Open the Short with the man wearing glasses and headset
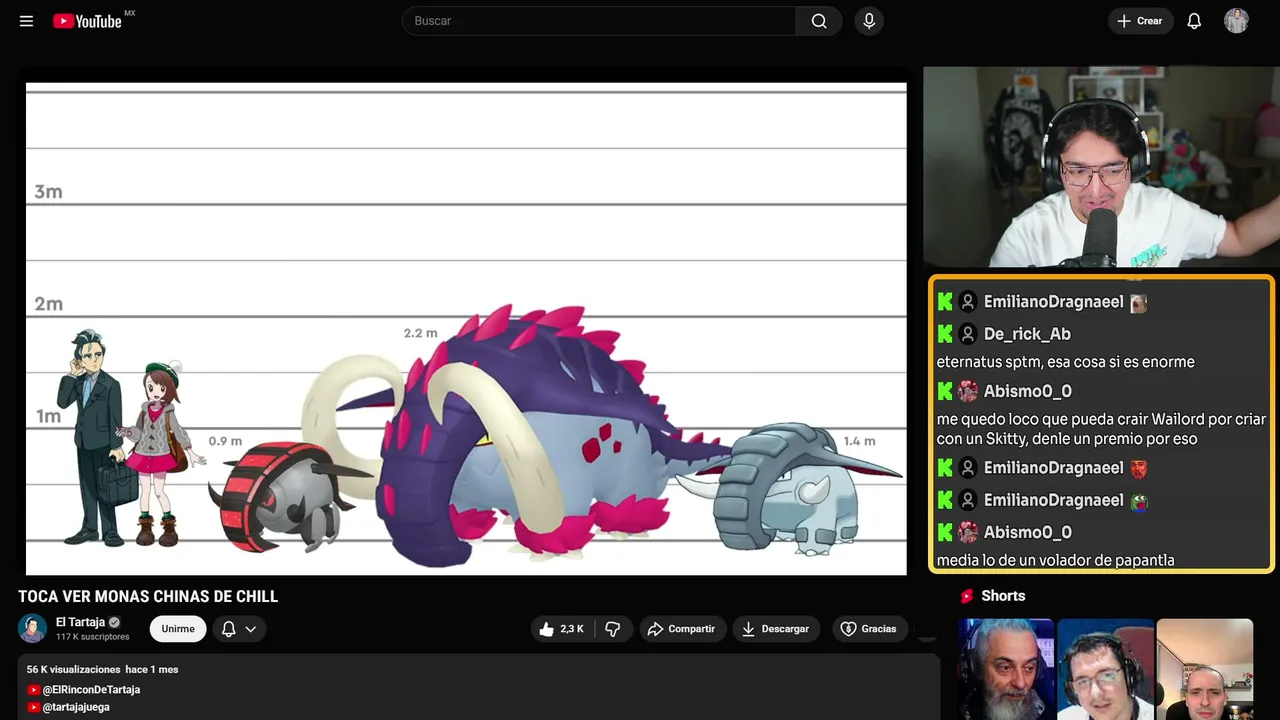Image resolution: width=1280 pixels, height=720 pixels. point(1105,669)
